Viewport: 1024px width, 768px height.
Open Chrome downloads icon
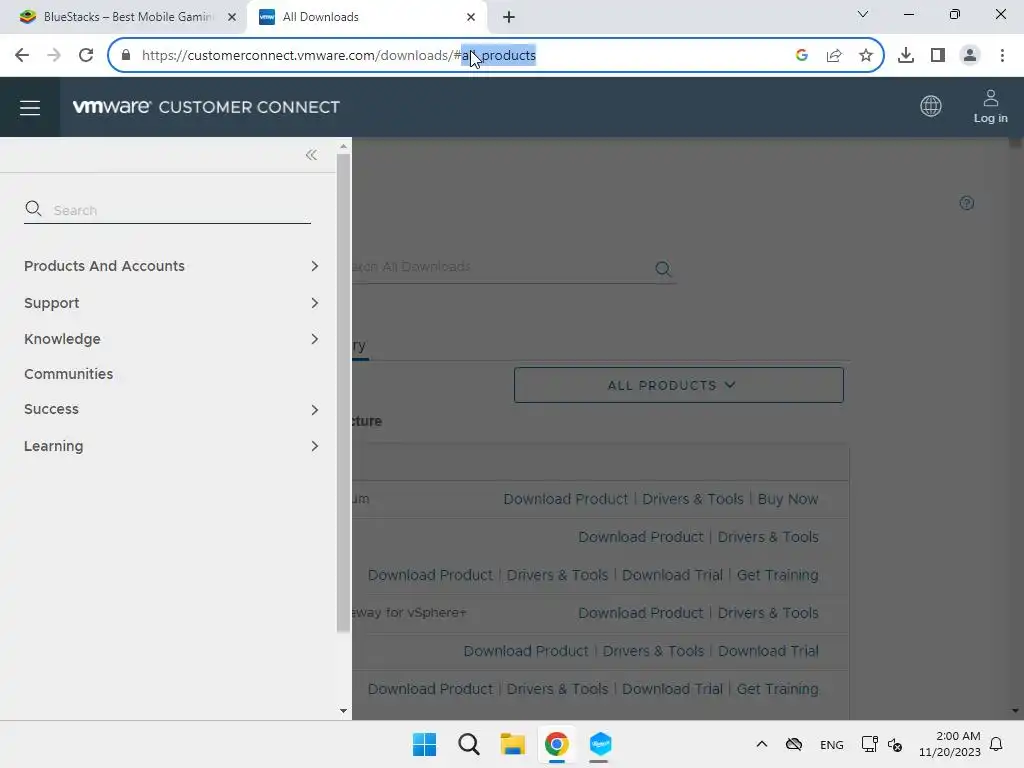coord(906,55)
